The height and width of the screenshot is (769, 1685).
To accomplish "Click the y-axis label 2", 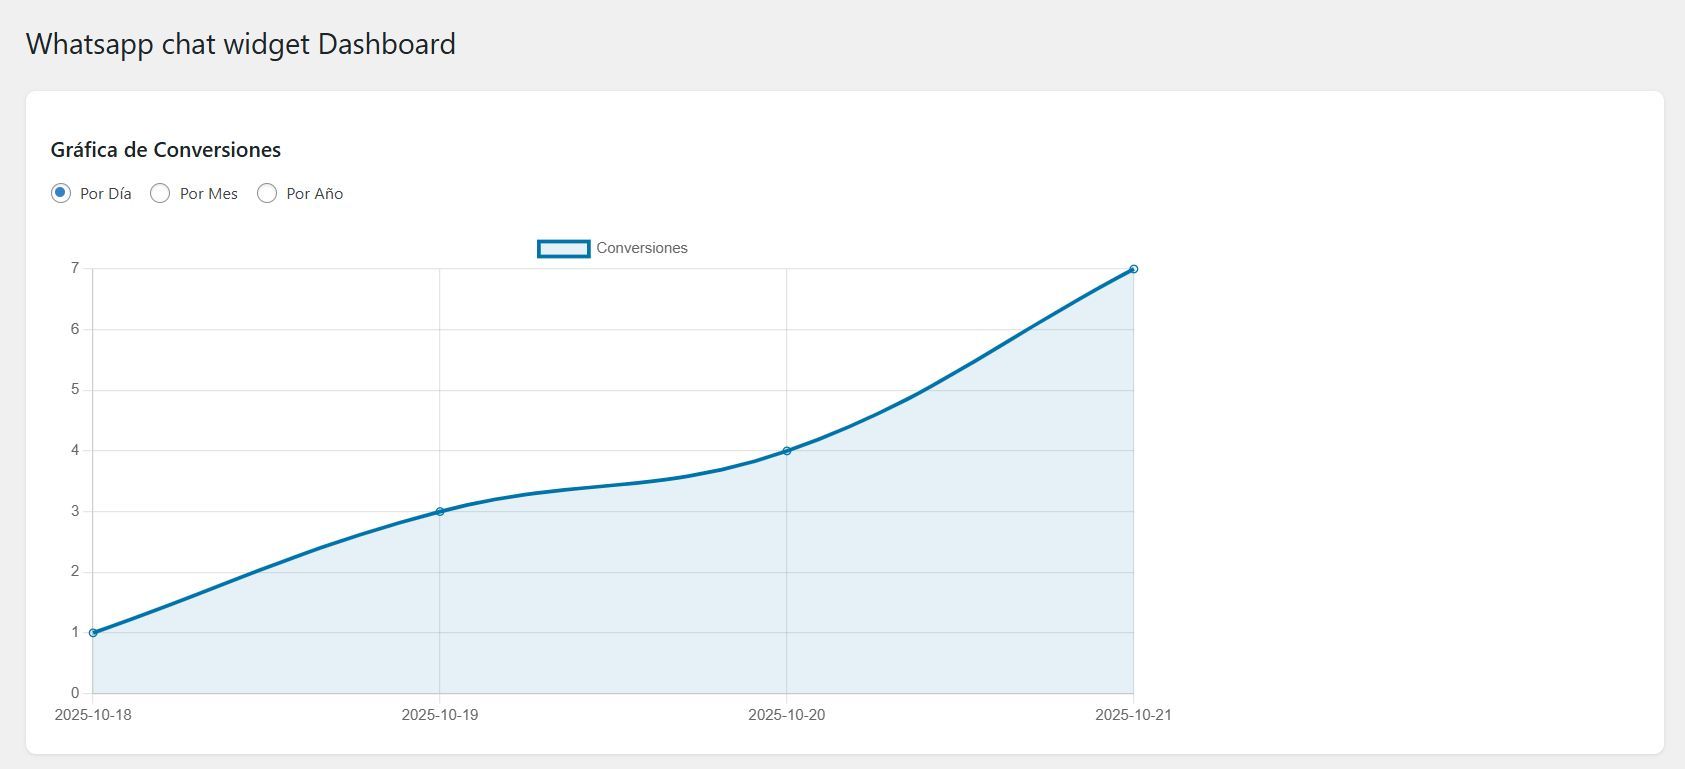I will tap(75, 571).
